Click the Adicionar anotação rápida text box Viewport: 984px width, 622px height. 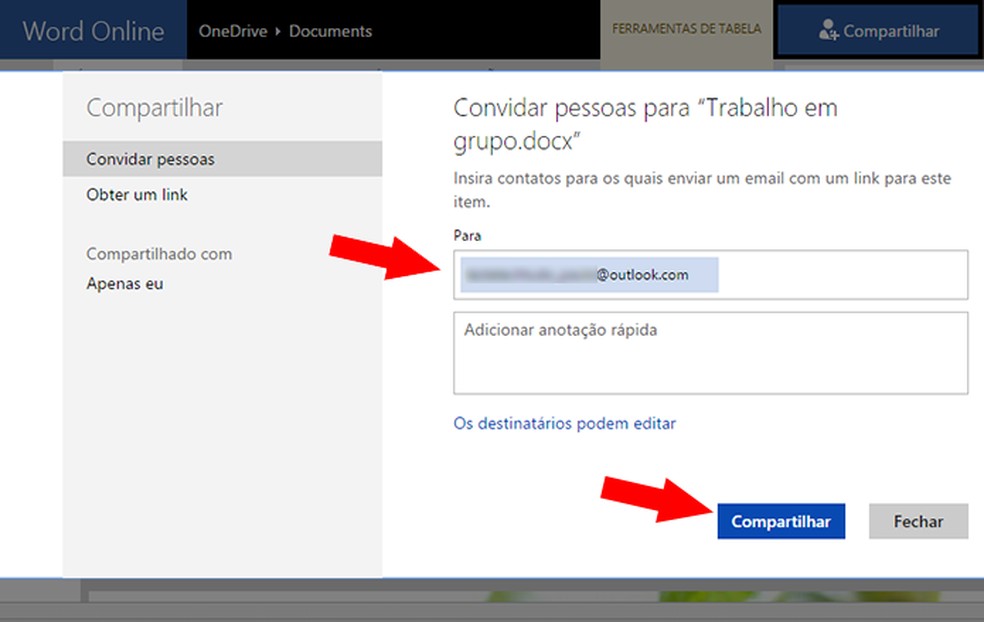710,353
